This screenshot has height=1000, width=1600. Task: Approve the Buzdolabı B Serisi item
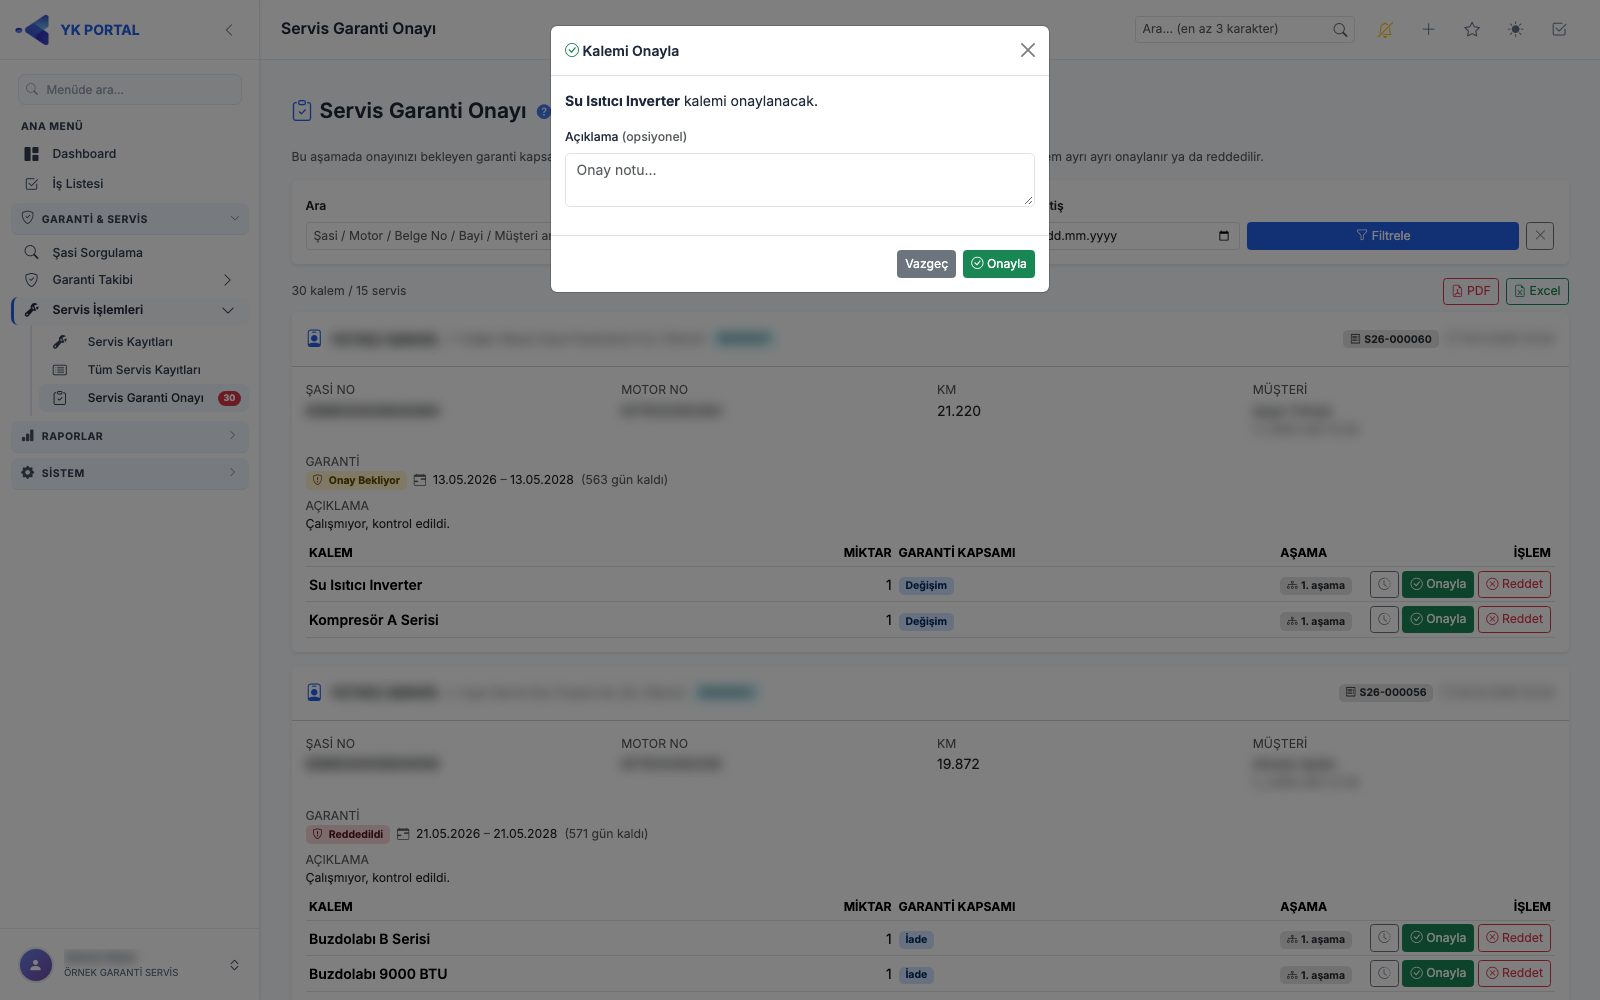click(x=1438, y=938)
